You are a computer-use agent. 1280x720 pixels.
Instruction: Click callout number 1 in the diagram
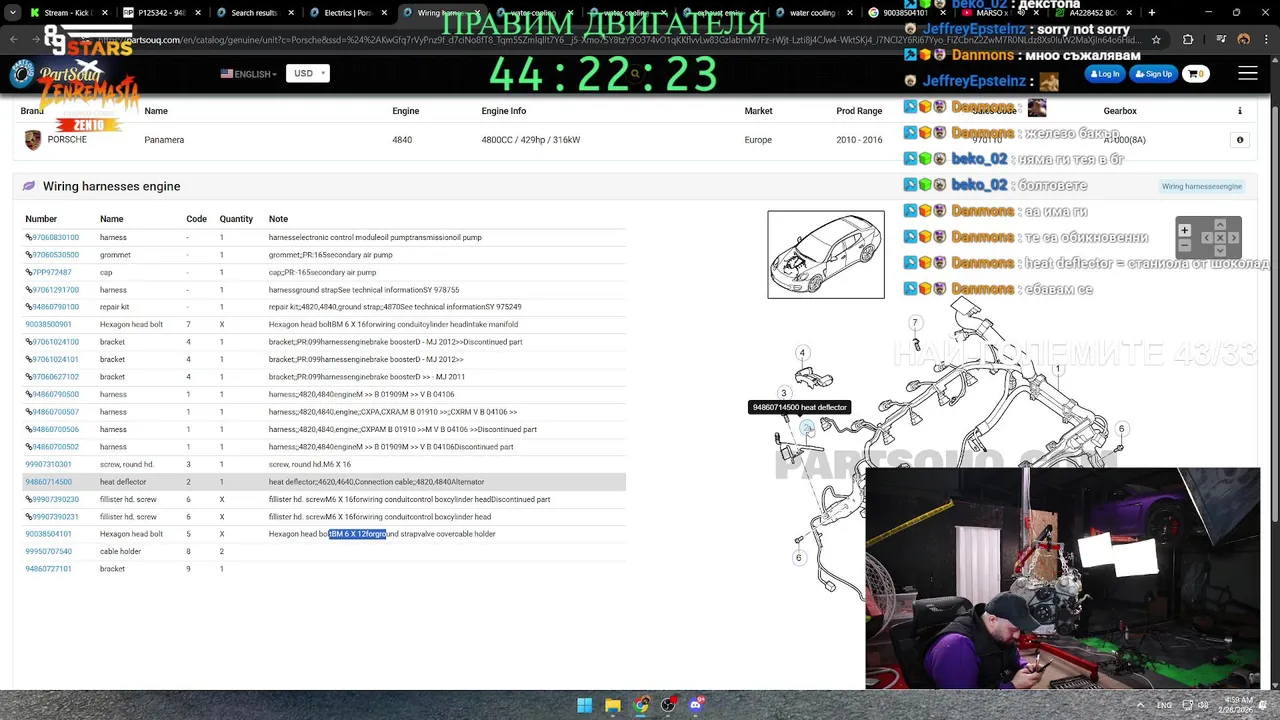(x=1057, y=369)
